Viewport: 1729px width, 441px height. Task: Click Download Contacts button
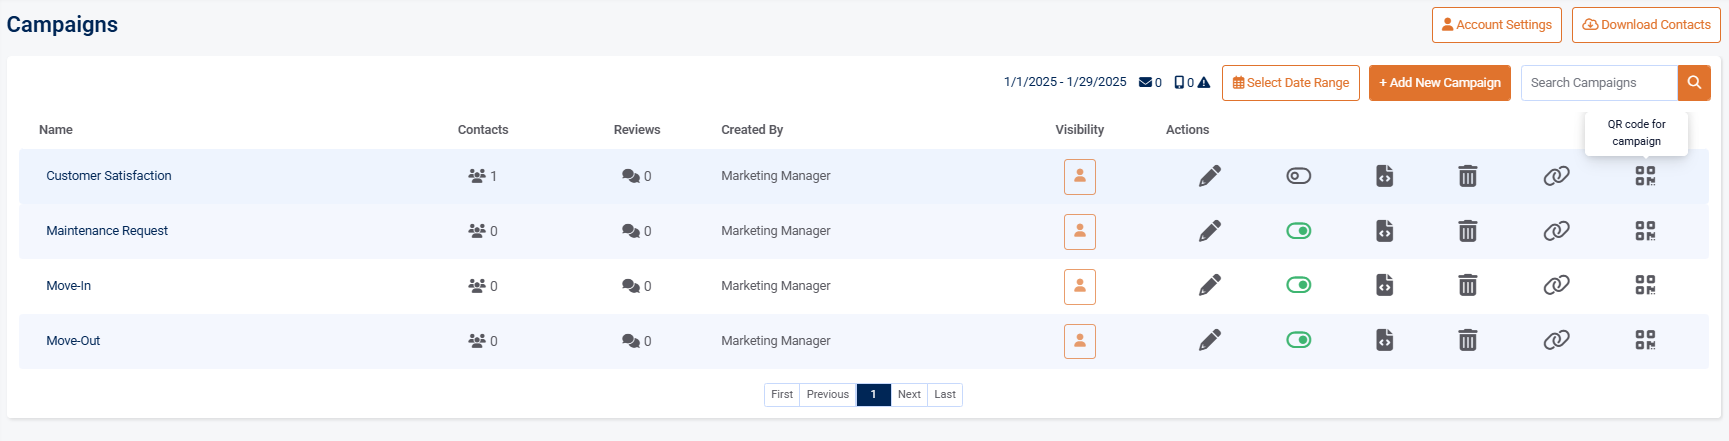click(x=1645, y=25)
